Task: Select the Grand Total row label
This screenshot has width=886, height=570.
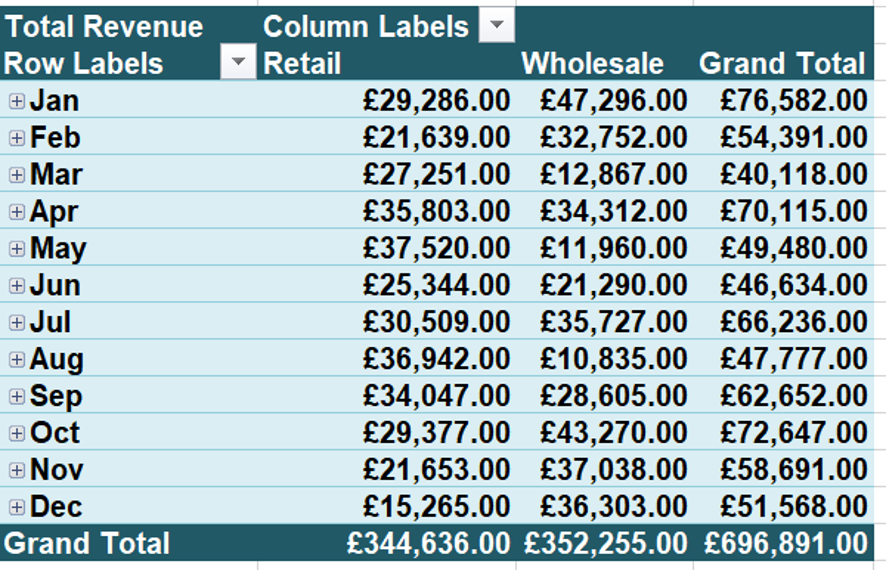Action: 87,543
